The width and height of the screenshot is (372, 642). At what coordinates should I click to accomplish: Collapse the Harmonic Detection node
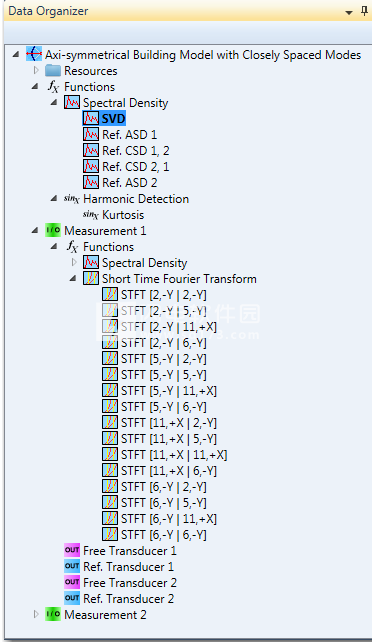54,199
